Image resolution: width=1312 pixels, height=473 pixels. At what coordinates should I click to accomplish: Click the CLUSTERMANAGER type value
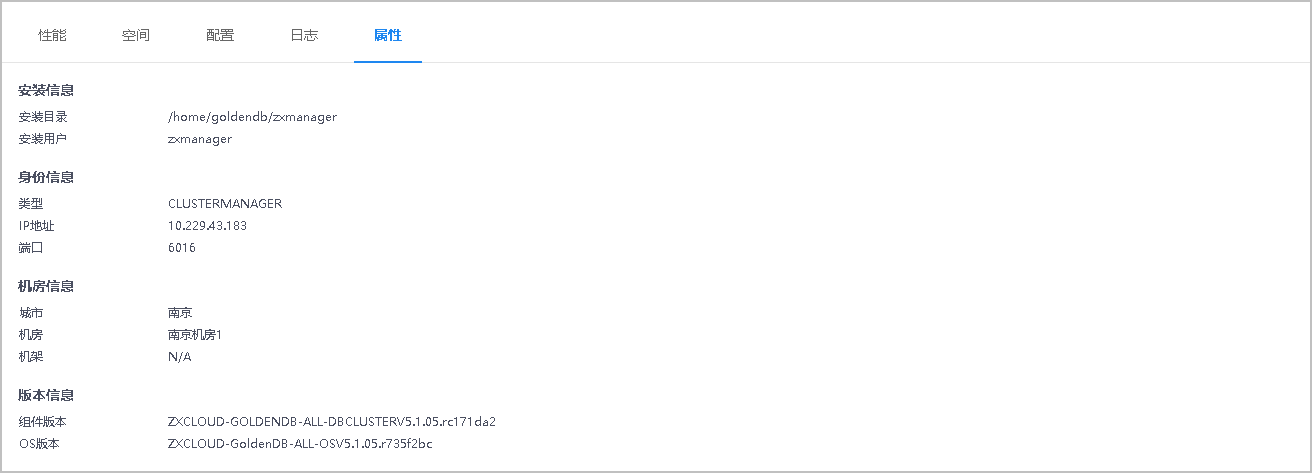[x=225, y=203]
